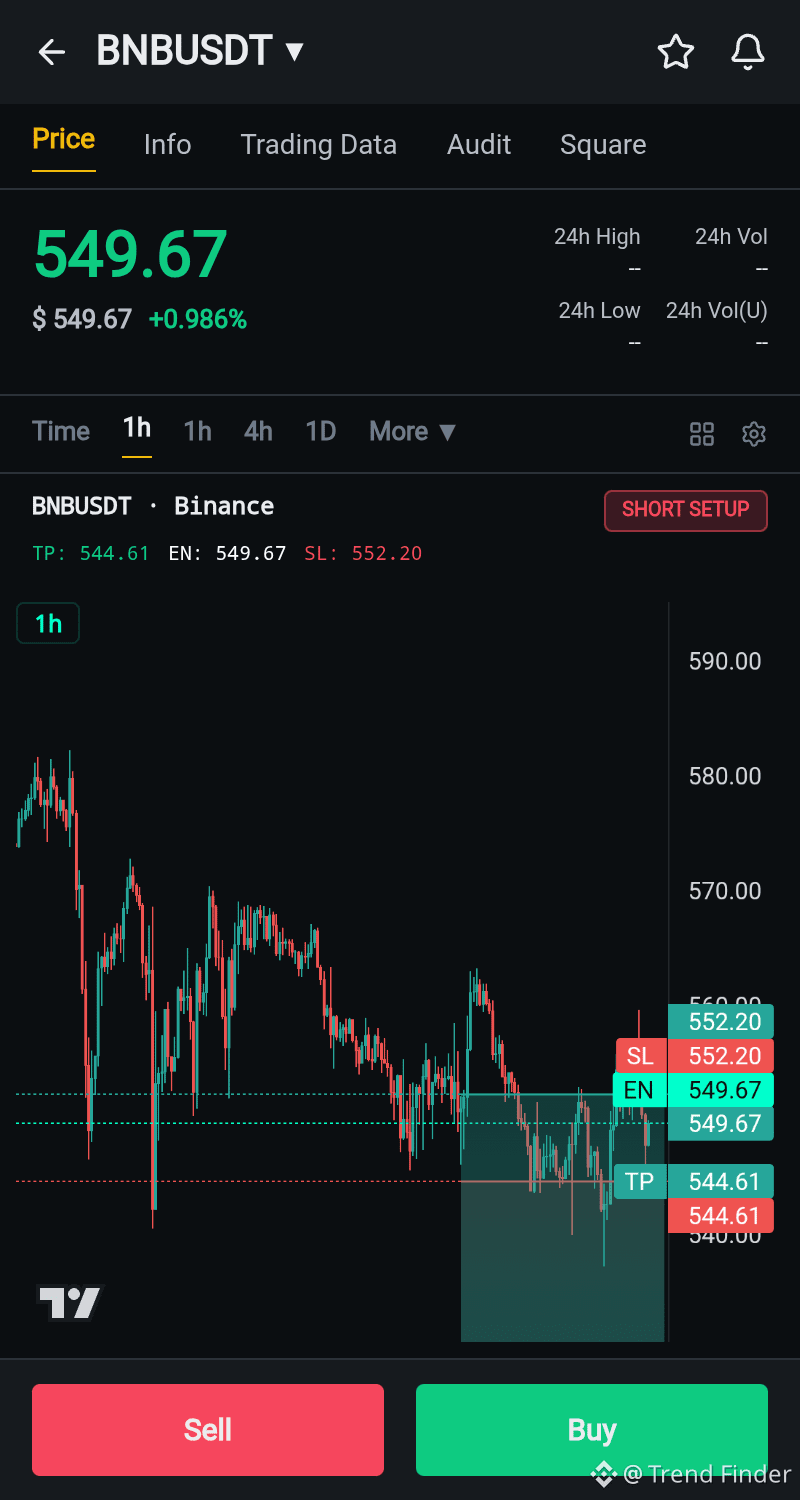Select the highlighted 1h interval
Image resolution: width=800 pixels, height=1500 pixels.
137,428
